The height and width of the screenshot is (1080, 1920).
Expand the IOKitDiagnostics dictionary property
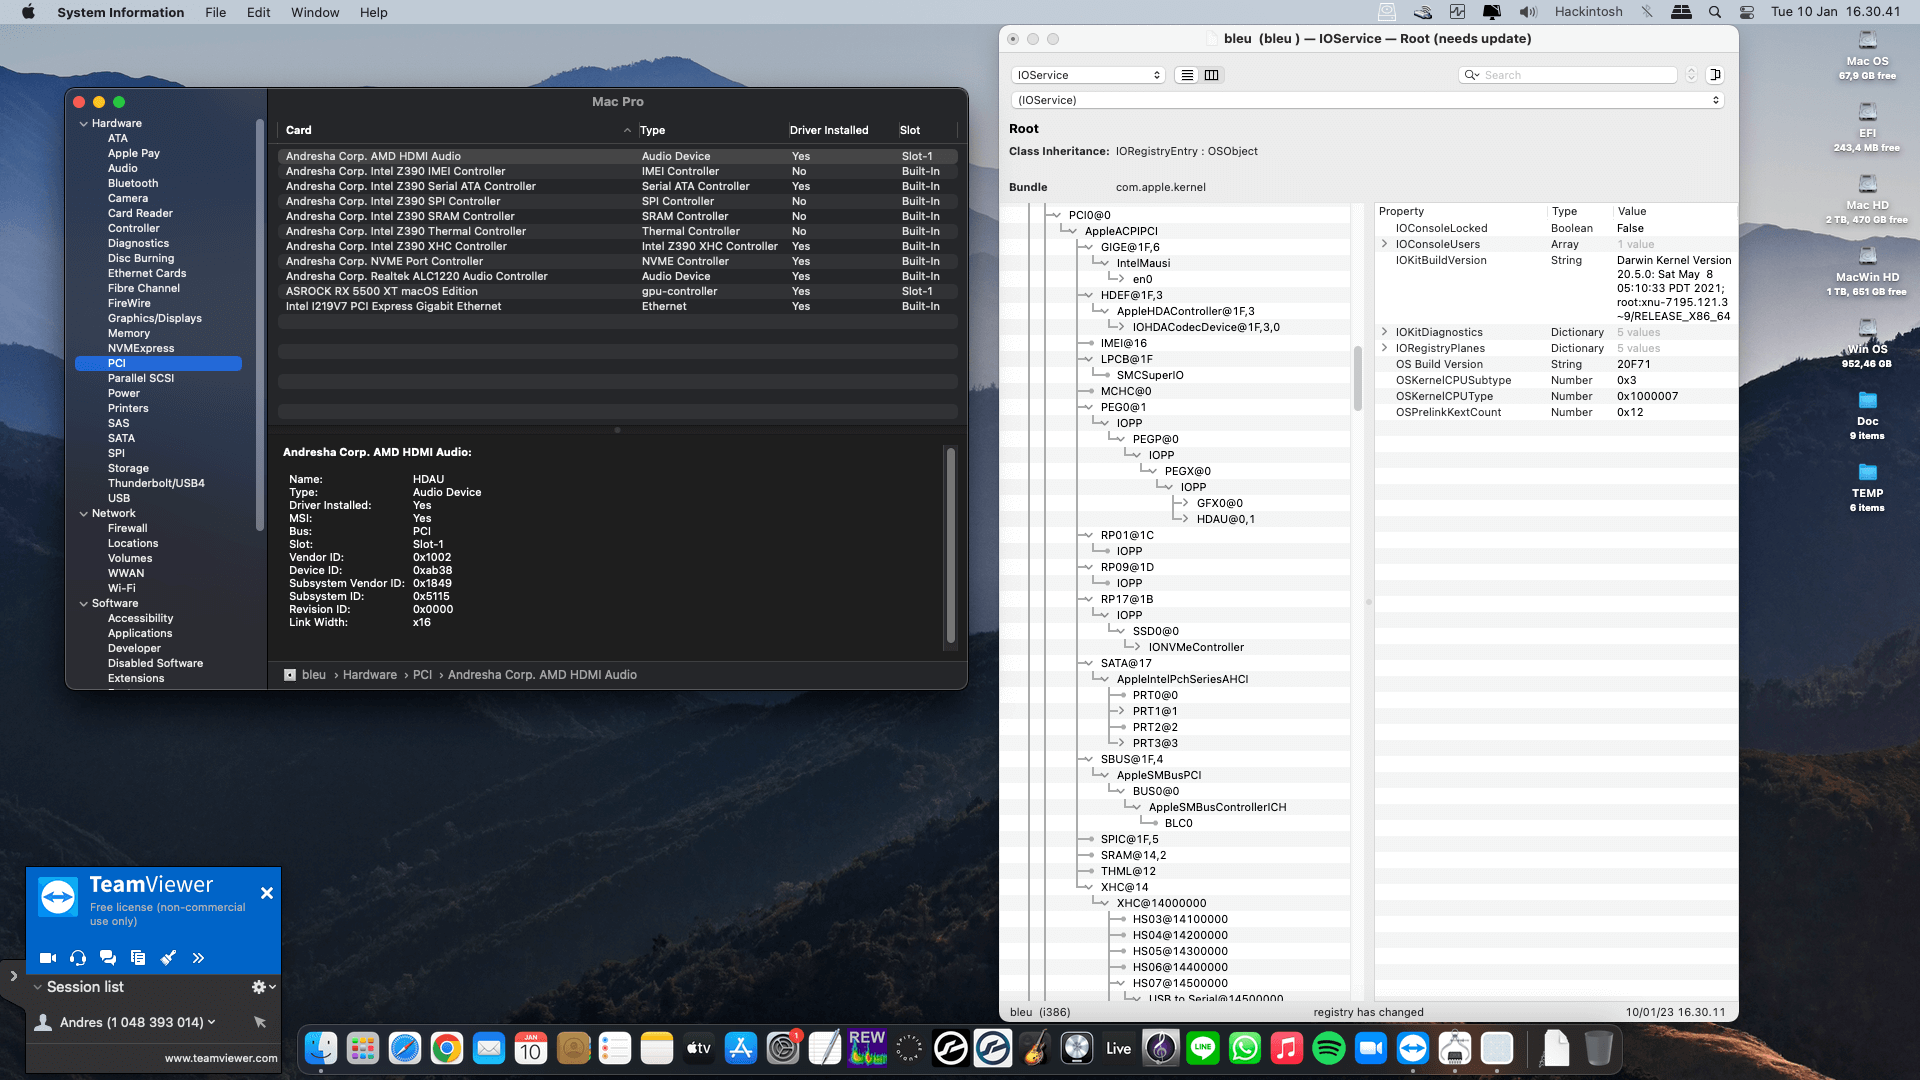pos(1385,332)
